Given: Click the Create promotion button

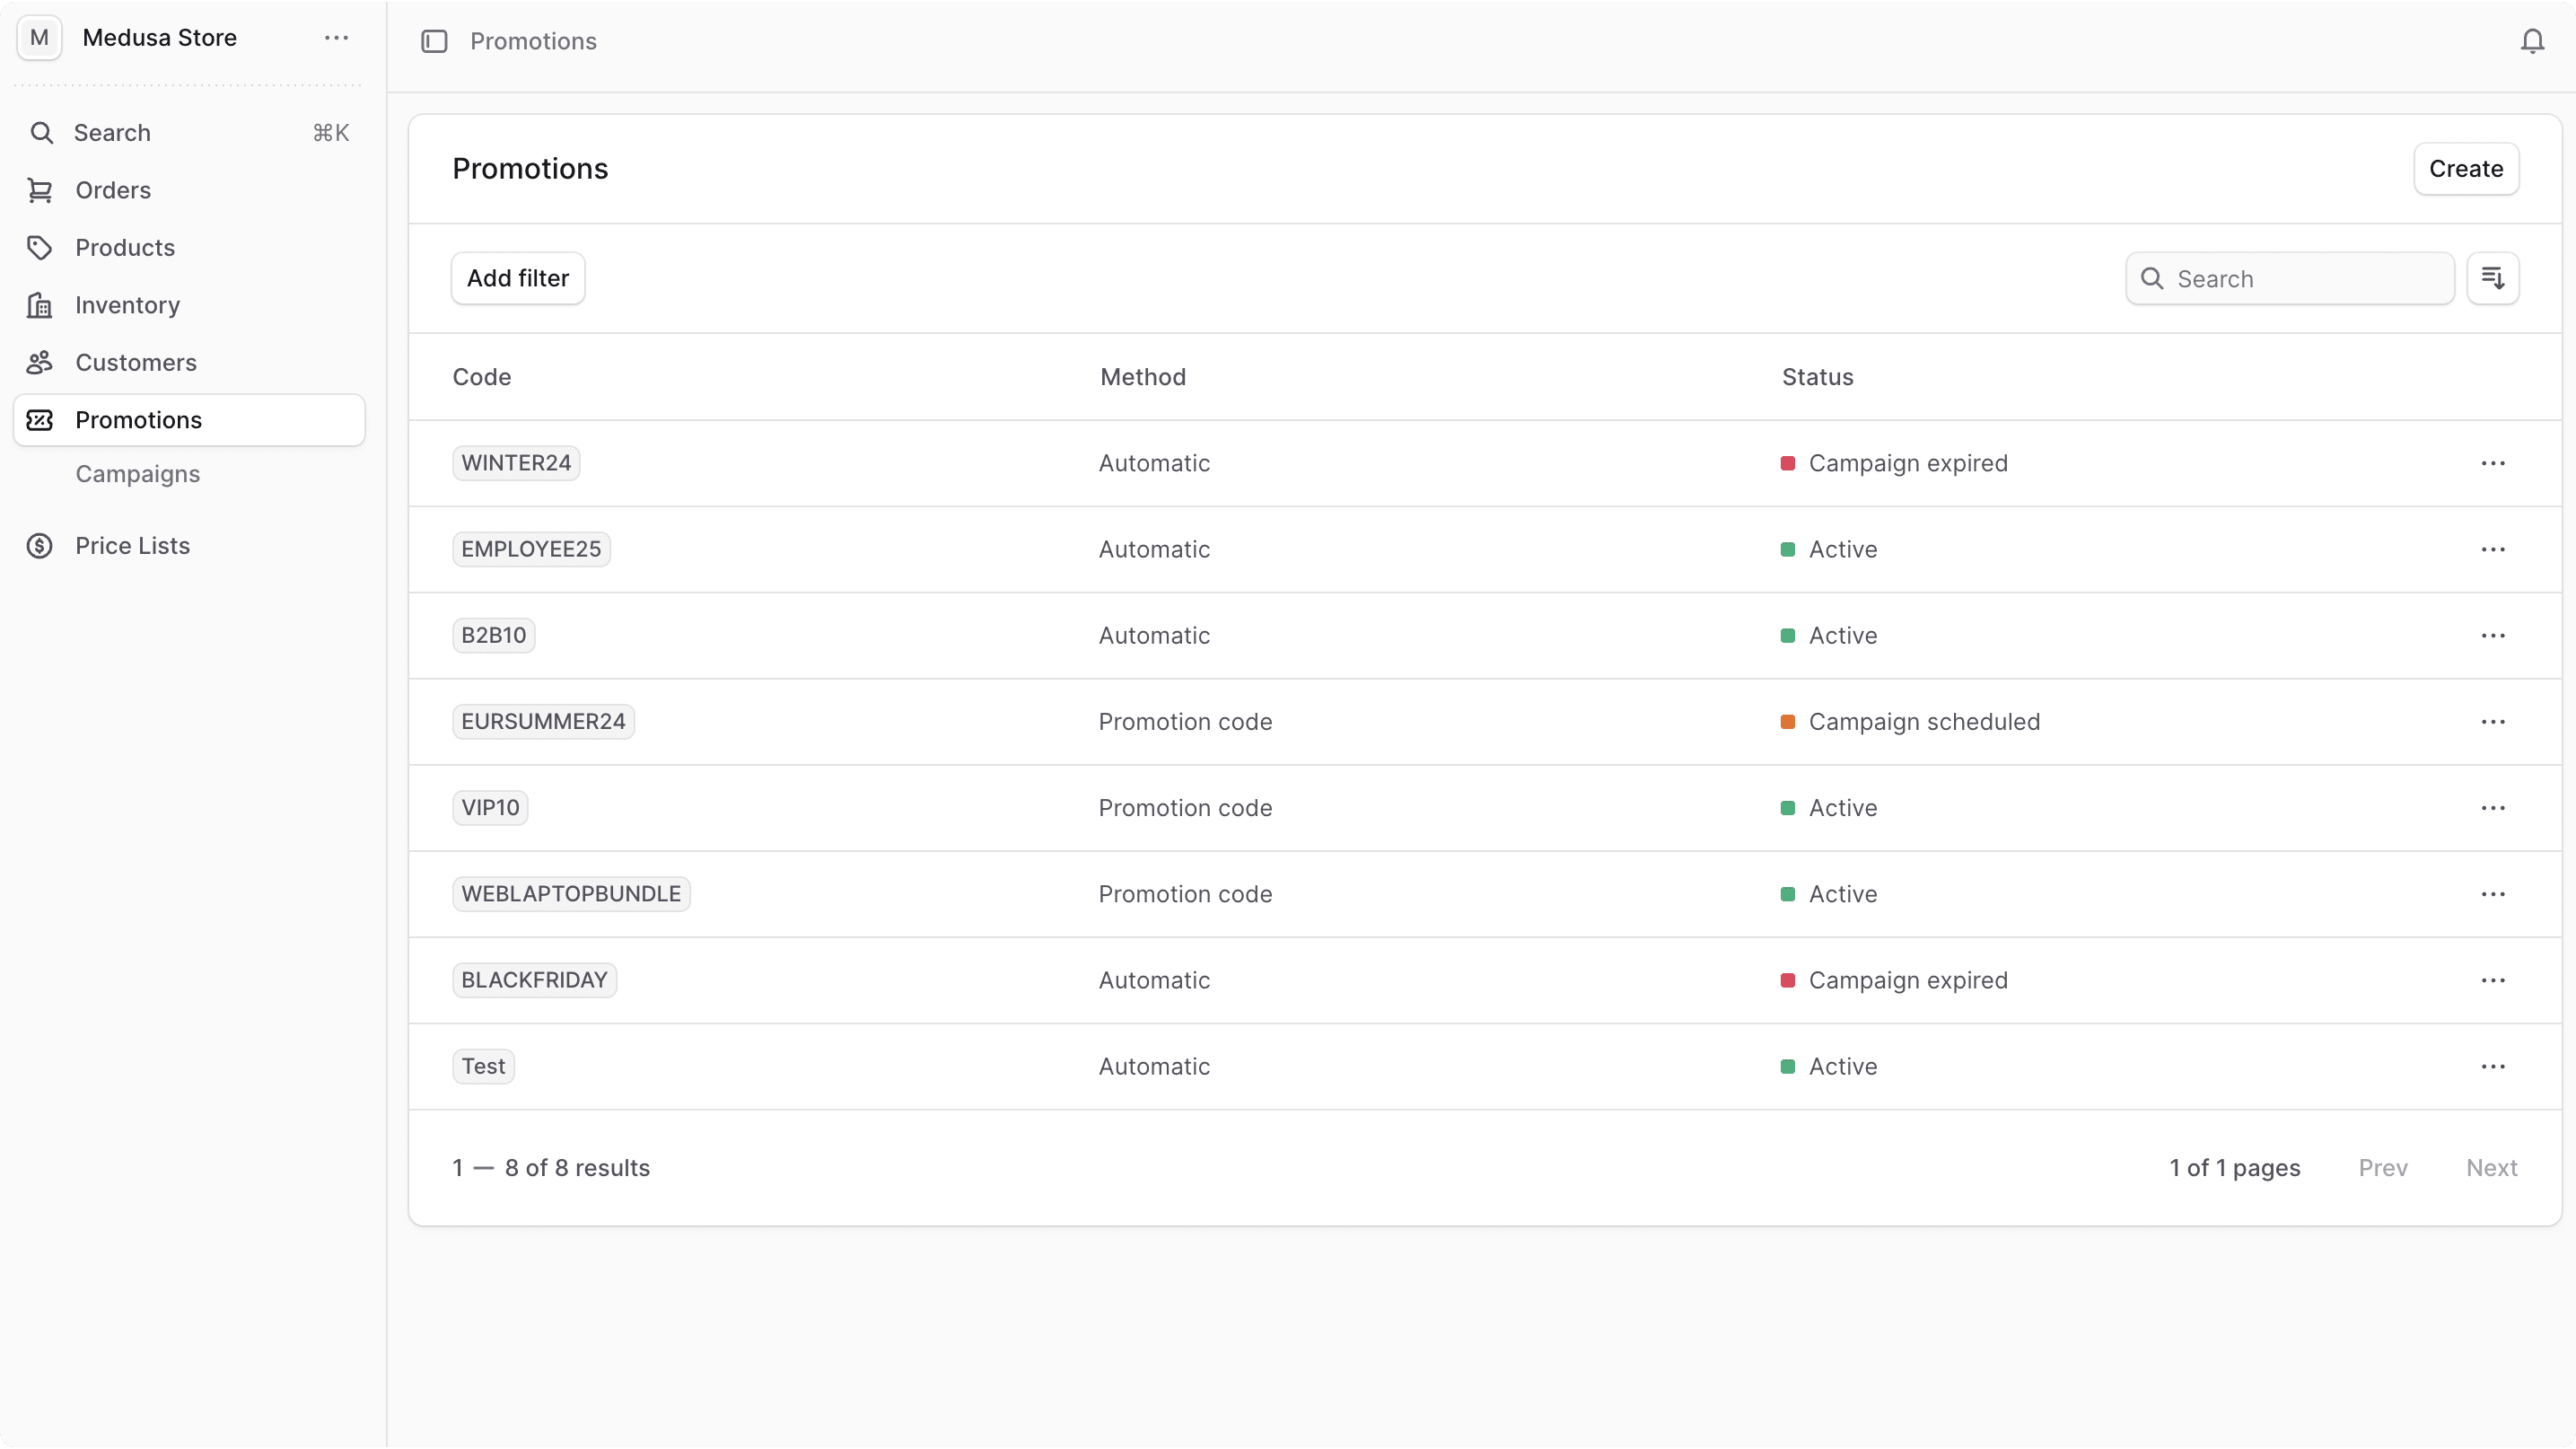Looking at the screenshot, I should click(2465, 169).
